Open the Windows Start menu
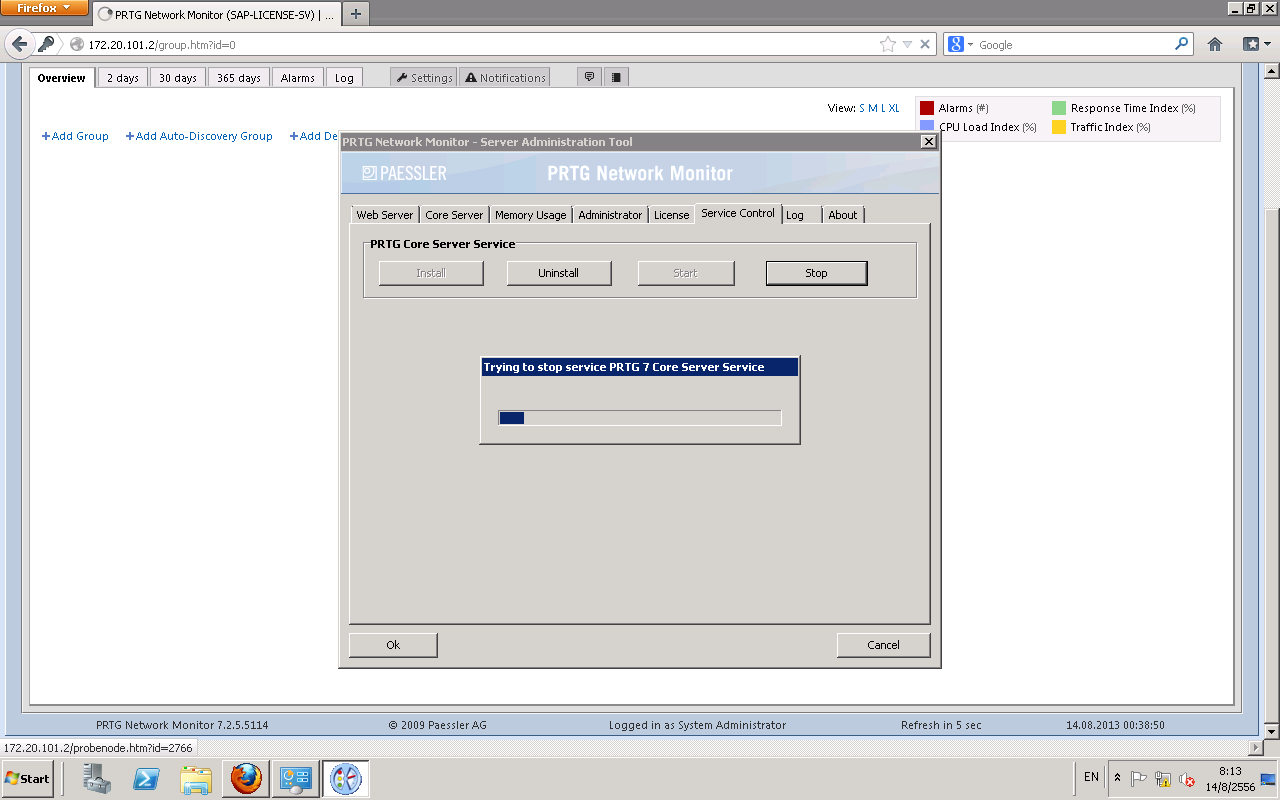Image resolution: width=1280 pixels, height=800 pixels. click(28, 778)
